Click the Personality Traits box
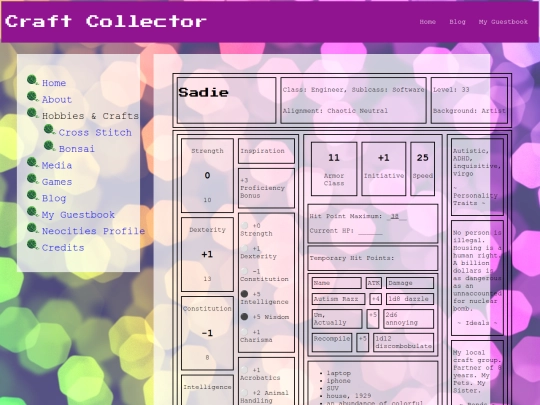The image size is (540, 405). [x=477, y=177]
